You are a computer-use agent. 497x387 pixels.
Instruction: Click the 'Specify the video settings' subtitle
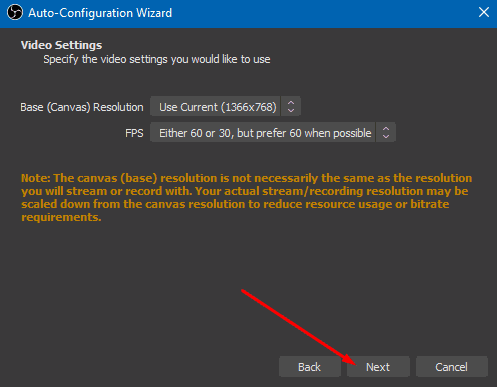[157, 59]
